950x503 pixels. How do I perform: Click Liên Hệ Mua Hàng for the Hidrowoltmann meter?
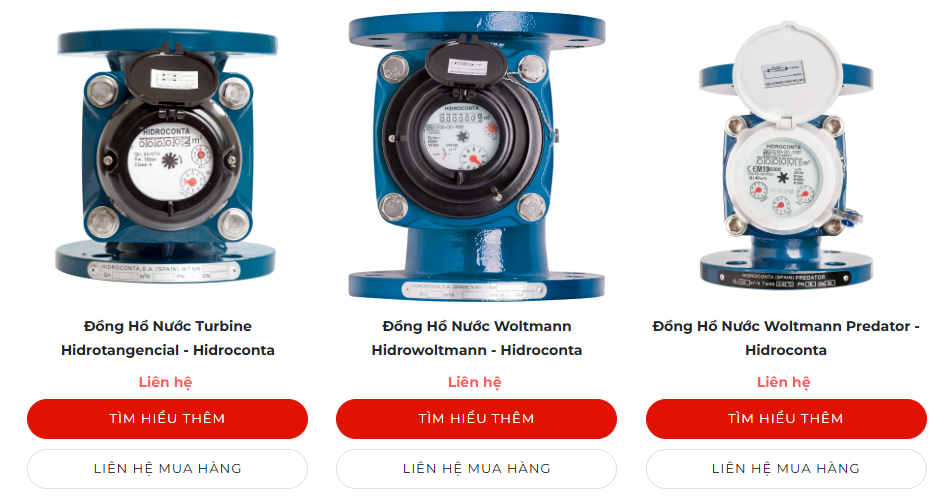(476, 468)
